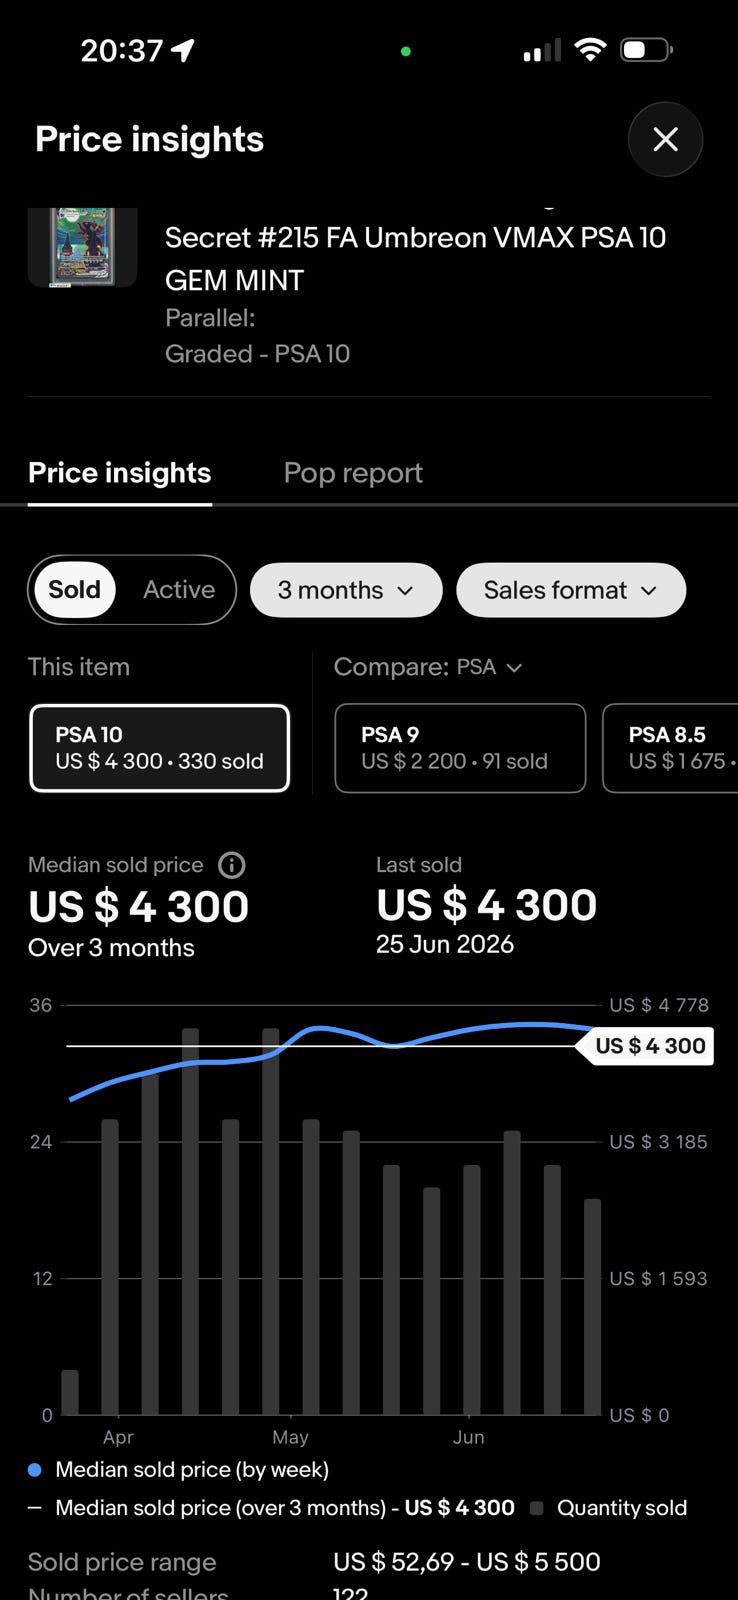Tap the blue median-by-week legend dot
Viewport: 738px width, 1600px height.
click(35, 1470)
